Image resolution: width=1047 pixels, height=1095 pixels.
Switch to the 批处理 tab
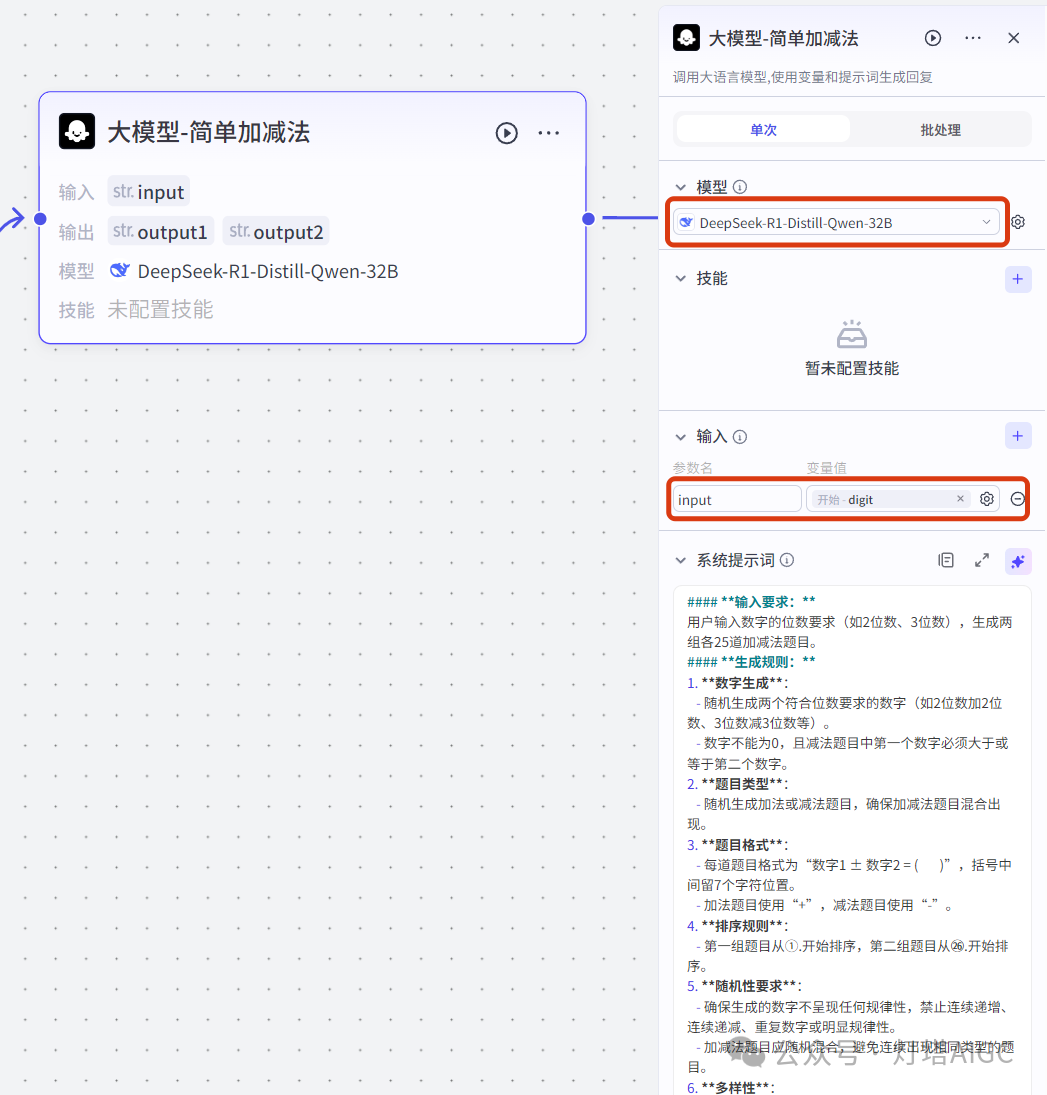pyautogui.click(x=940, y=130)
